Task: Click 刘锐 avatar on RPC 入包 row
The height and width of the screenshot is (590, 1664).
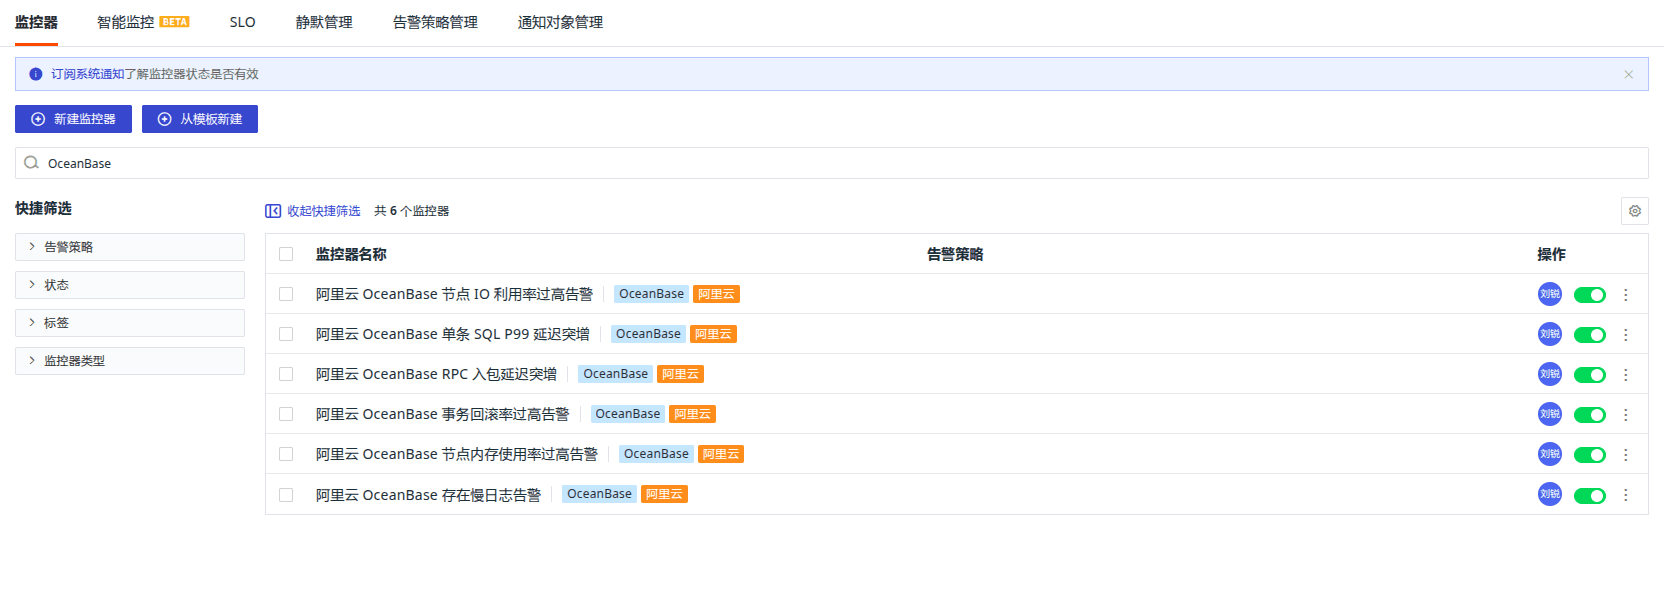Action: click(x=1550, y=374)
